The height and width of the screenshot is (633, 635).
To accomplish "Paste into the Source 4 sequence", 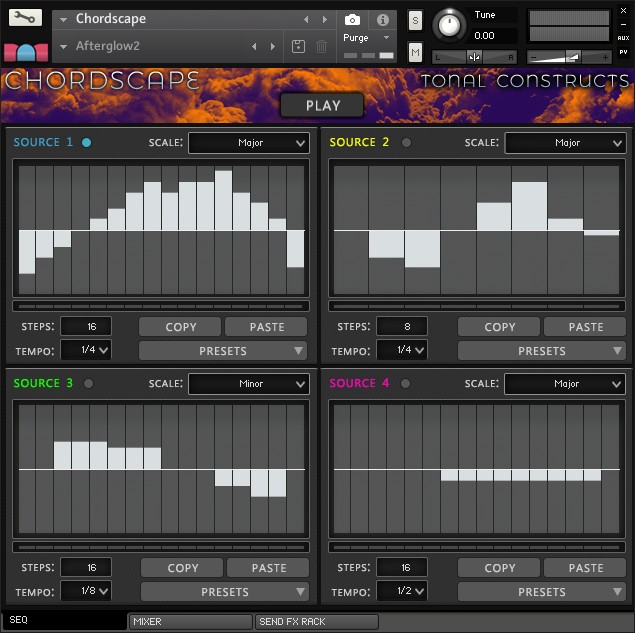I will coord(585,568).
